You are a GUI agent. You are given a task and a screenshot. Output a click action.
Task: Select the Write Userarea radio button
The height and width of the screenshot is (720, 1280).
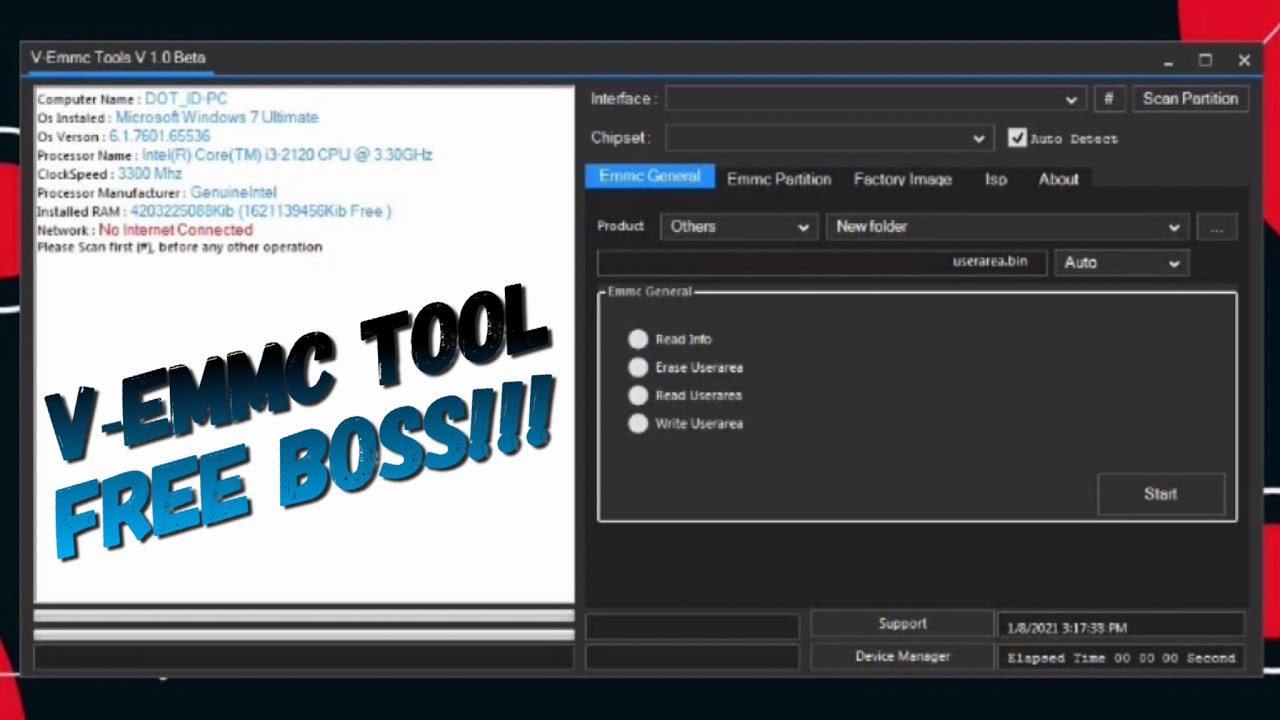click(x=638, y=423)
